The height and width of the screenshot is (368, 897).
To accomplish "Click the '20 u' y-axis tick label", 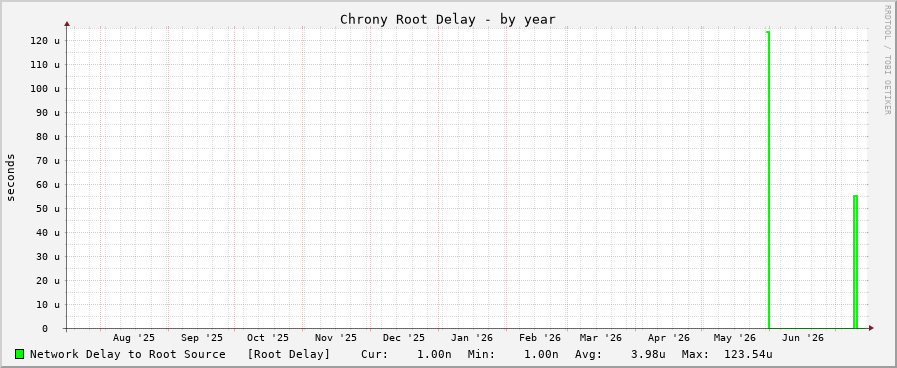I will click(x=49, y=281).
